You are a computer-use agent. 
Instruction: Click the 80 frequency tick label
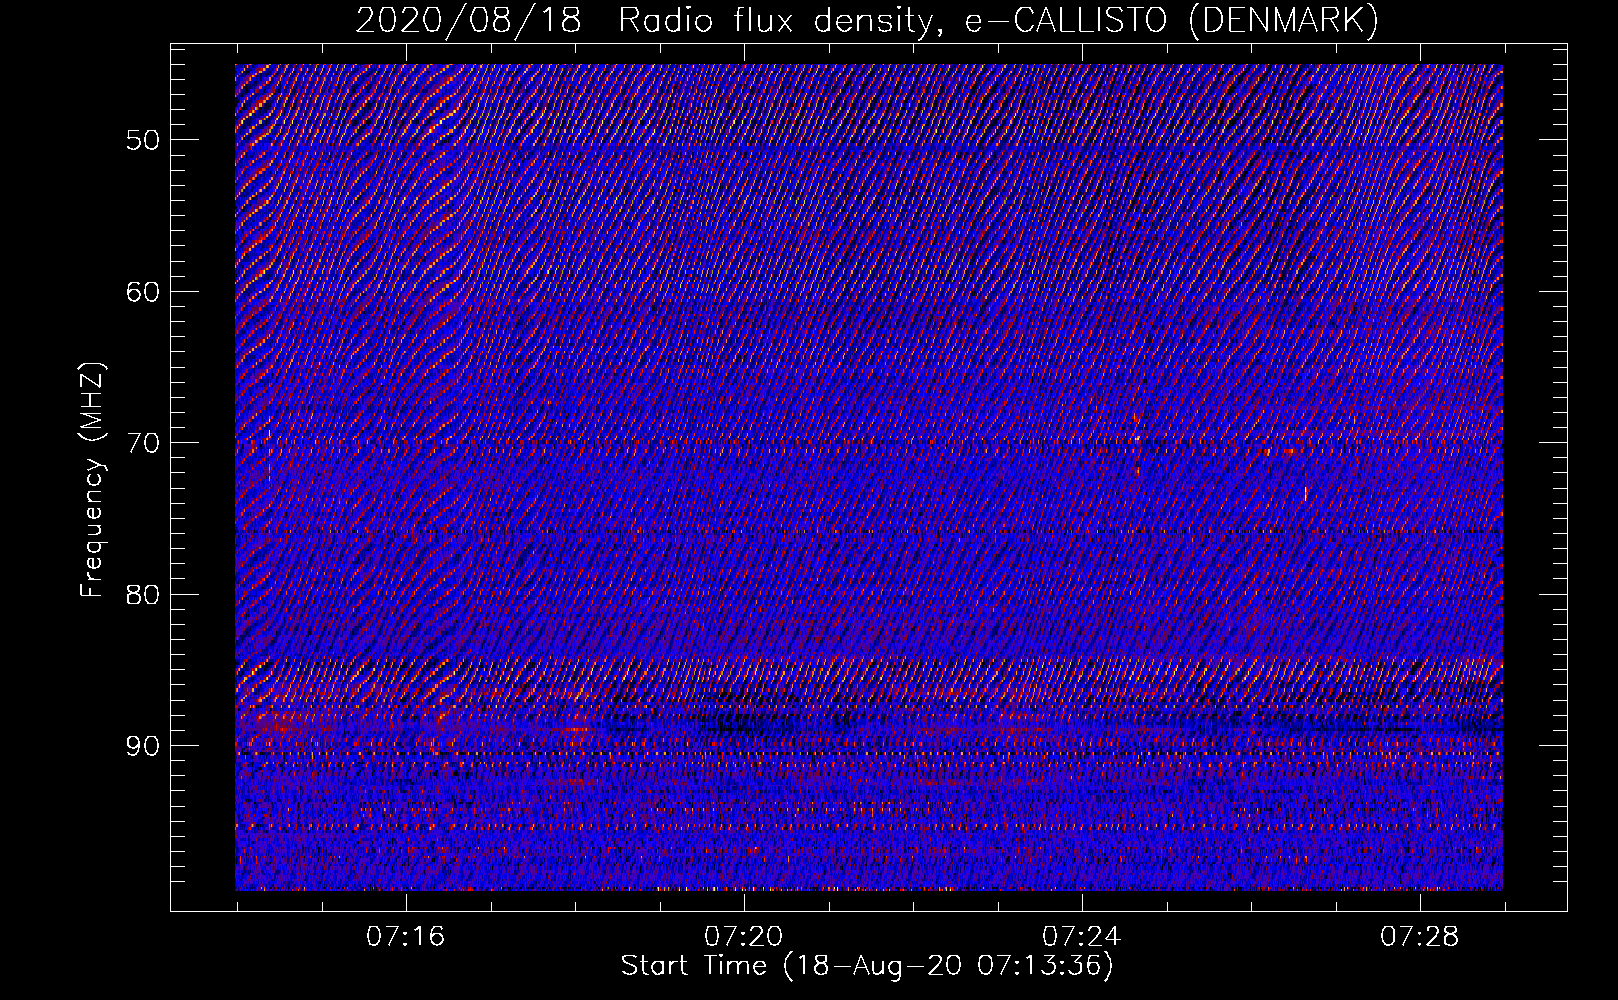coord(143,594)
